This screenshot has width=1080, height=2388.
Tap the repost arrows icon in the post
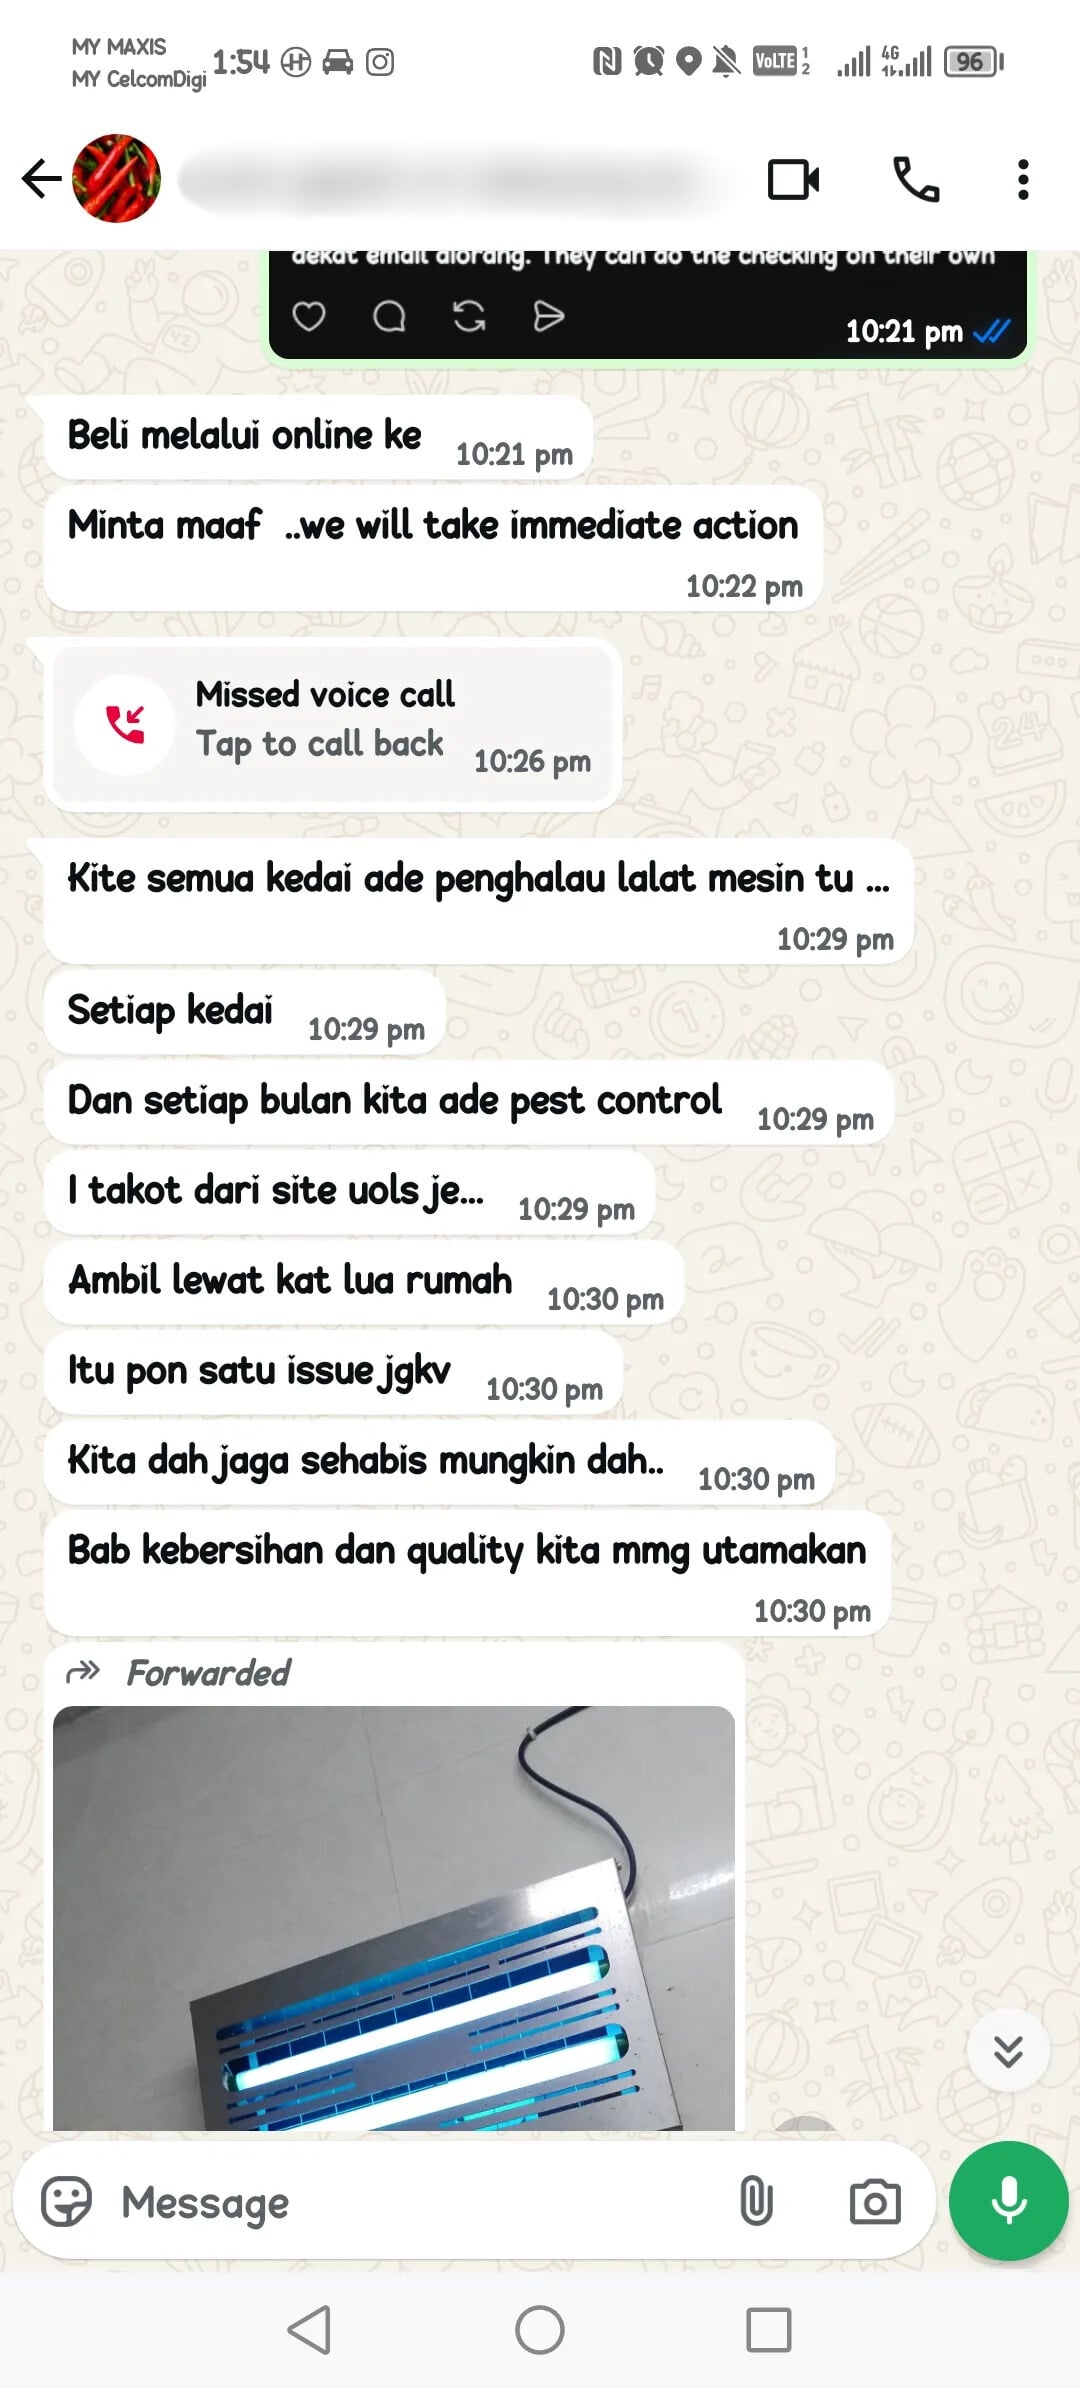[x=469, y=317]
